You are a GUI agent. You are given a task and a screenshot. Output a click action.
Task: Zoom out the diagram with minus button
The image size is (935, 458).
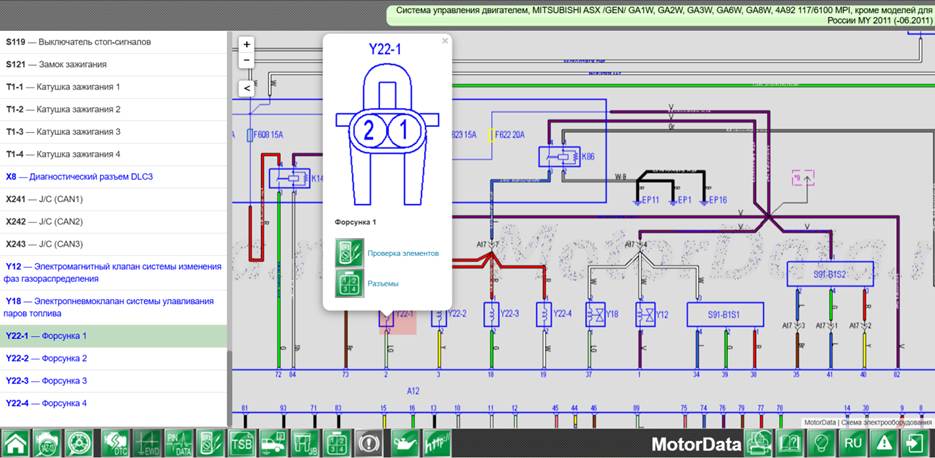click(x=247, y=60)
